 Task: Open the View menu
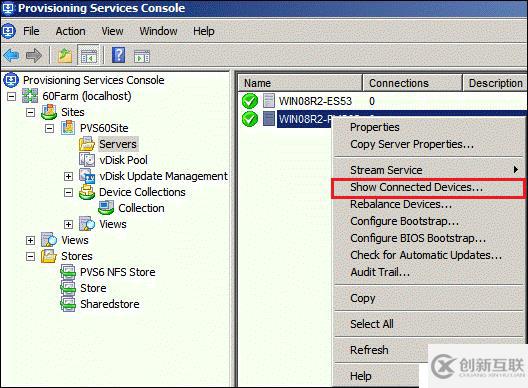(112, 31)
